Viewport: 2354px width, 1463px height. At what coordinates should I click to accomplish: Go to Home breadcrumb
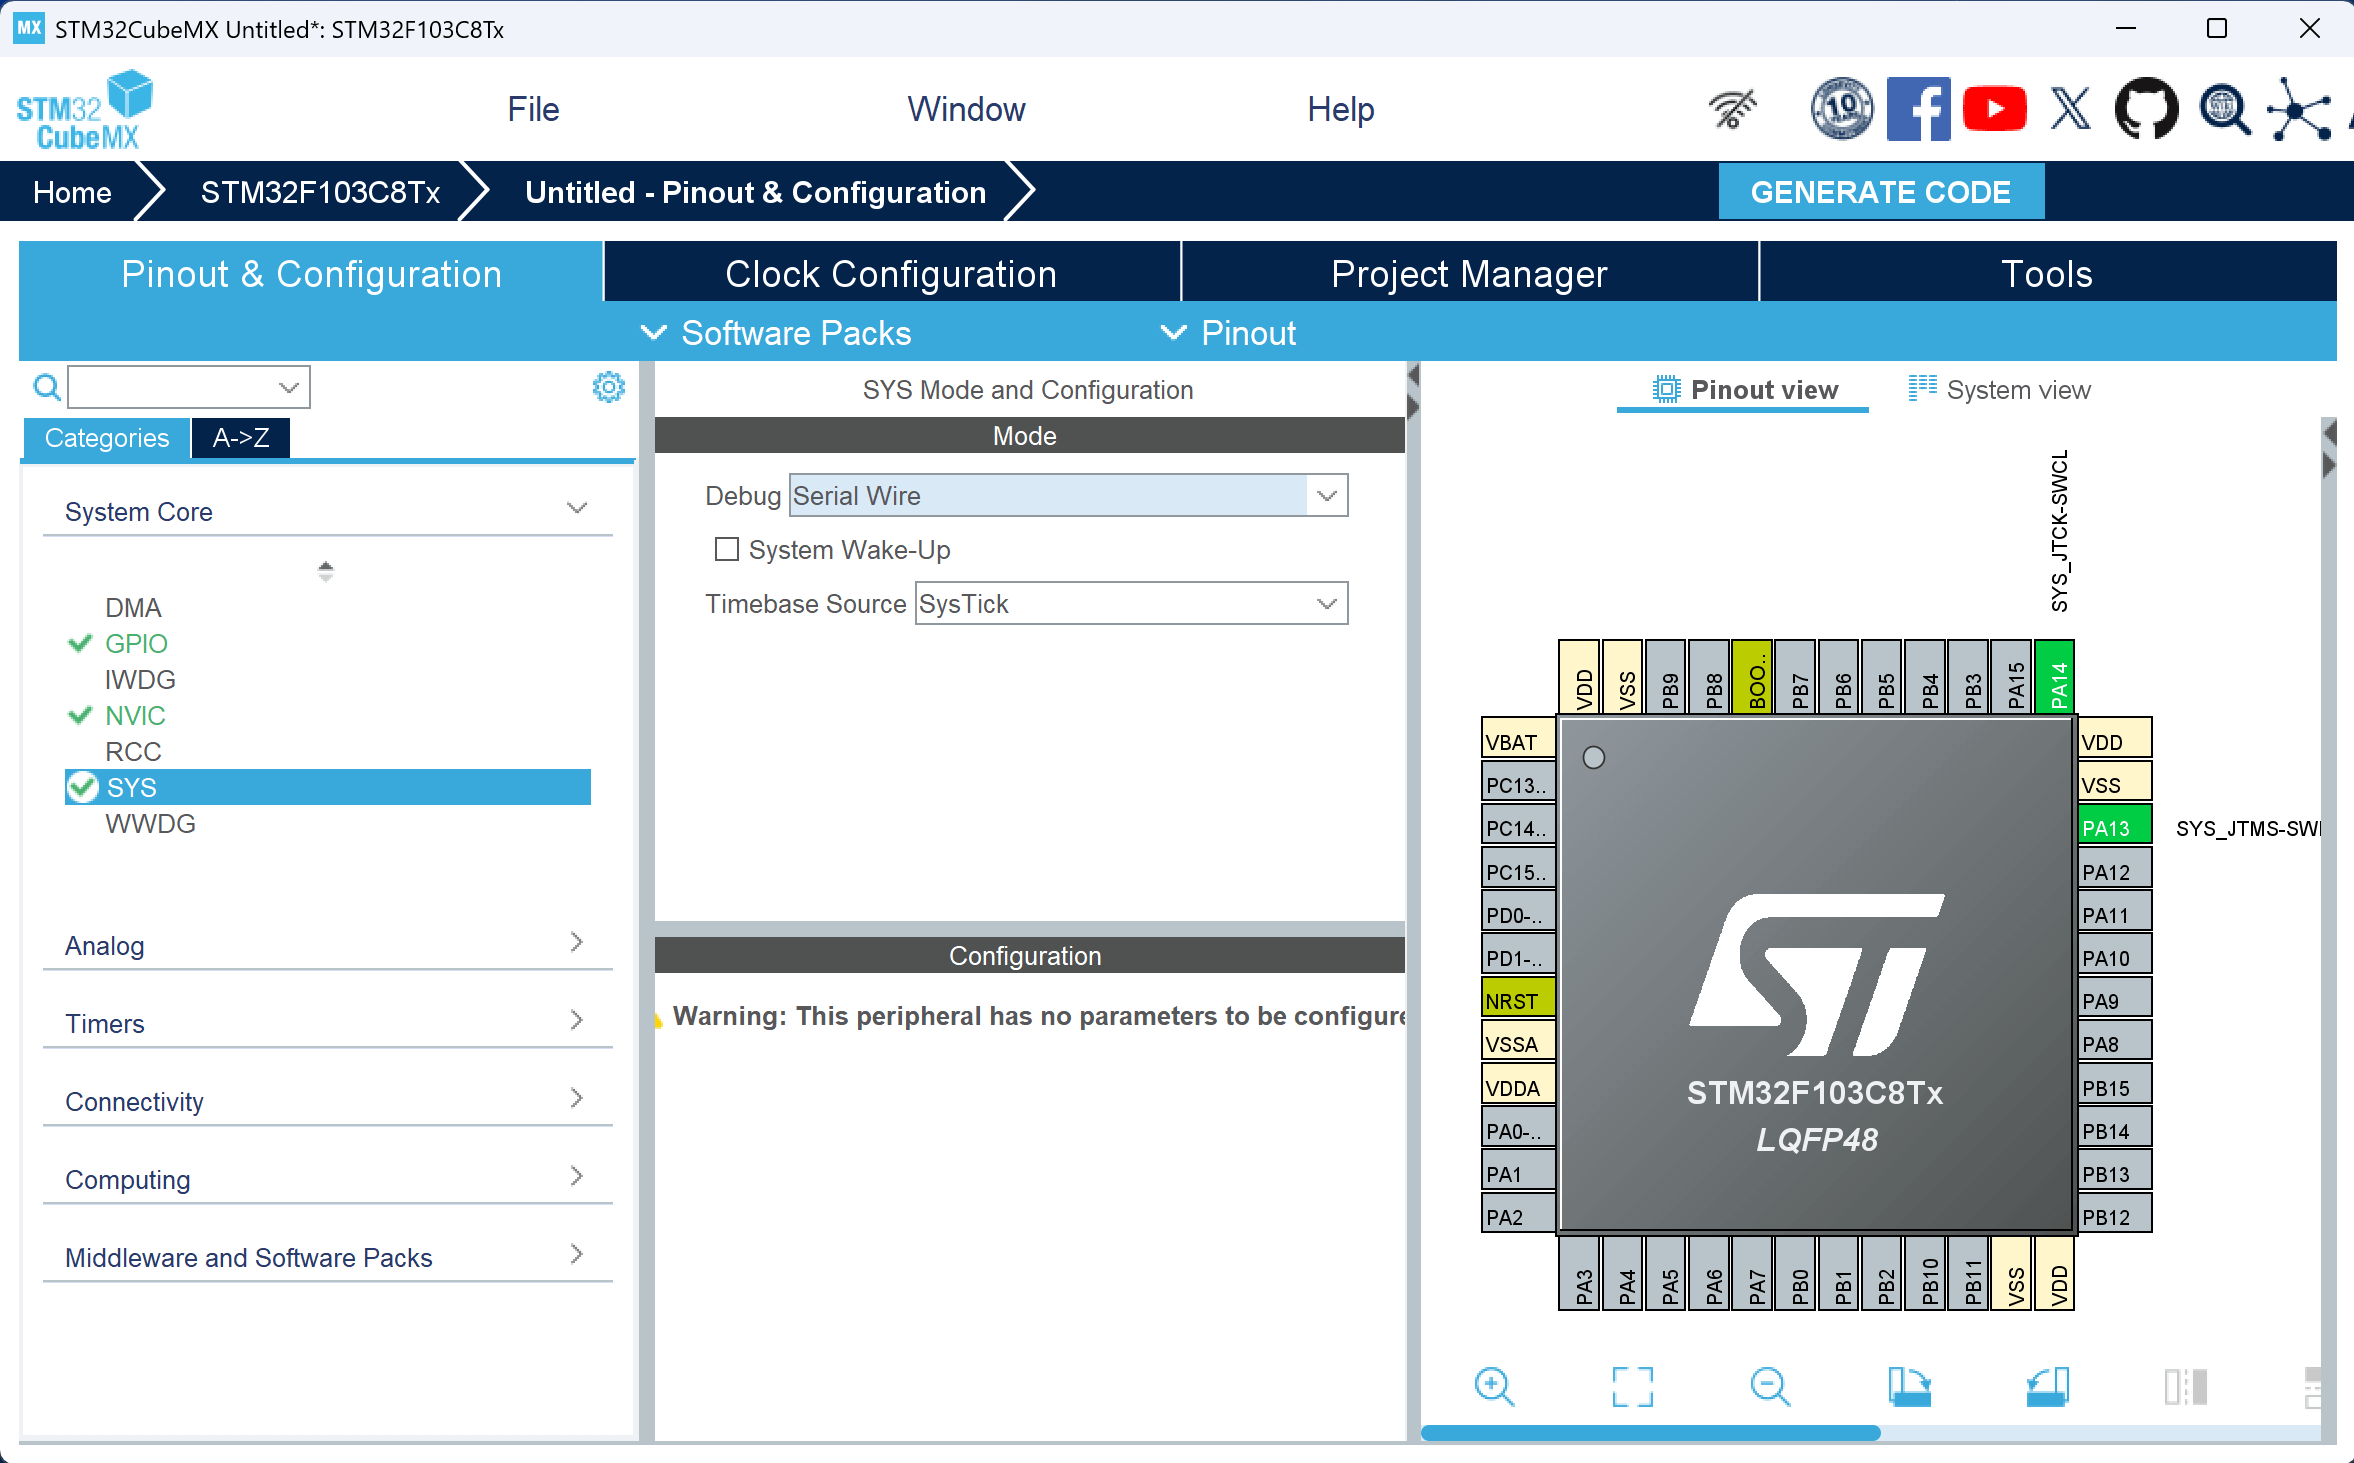click(72, 192)
